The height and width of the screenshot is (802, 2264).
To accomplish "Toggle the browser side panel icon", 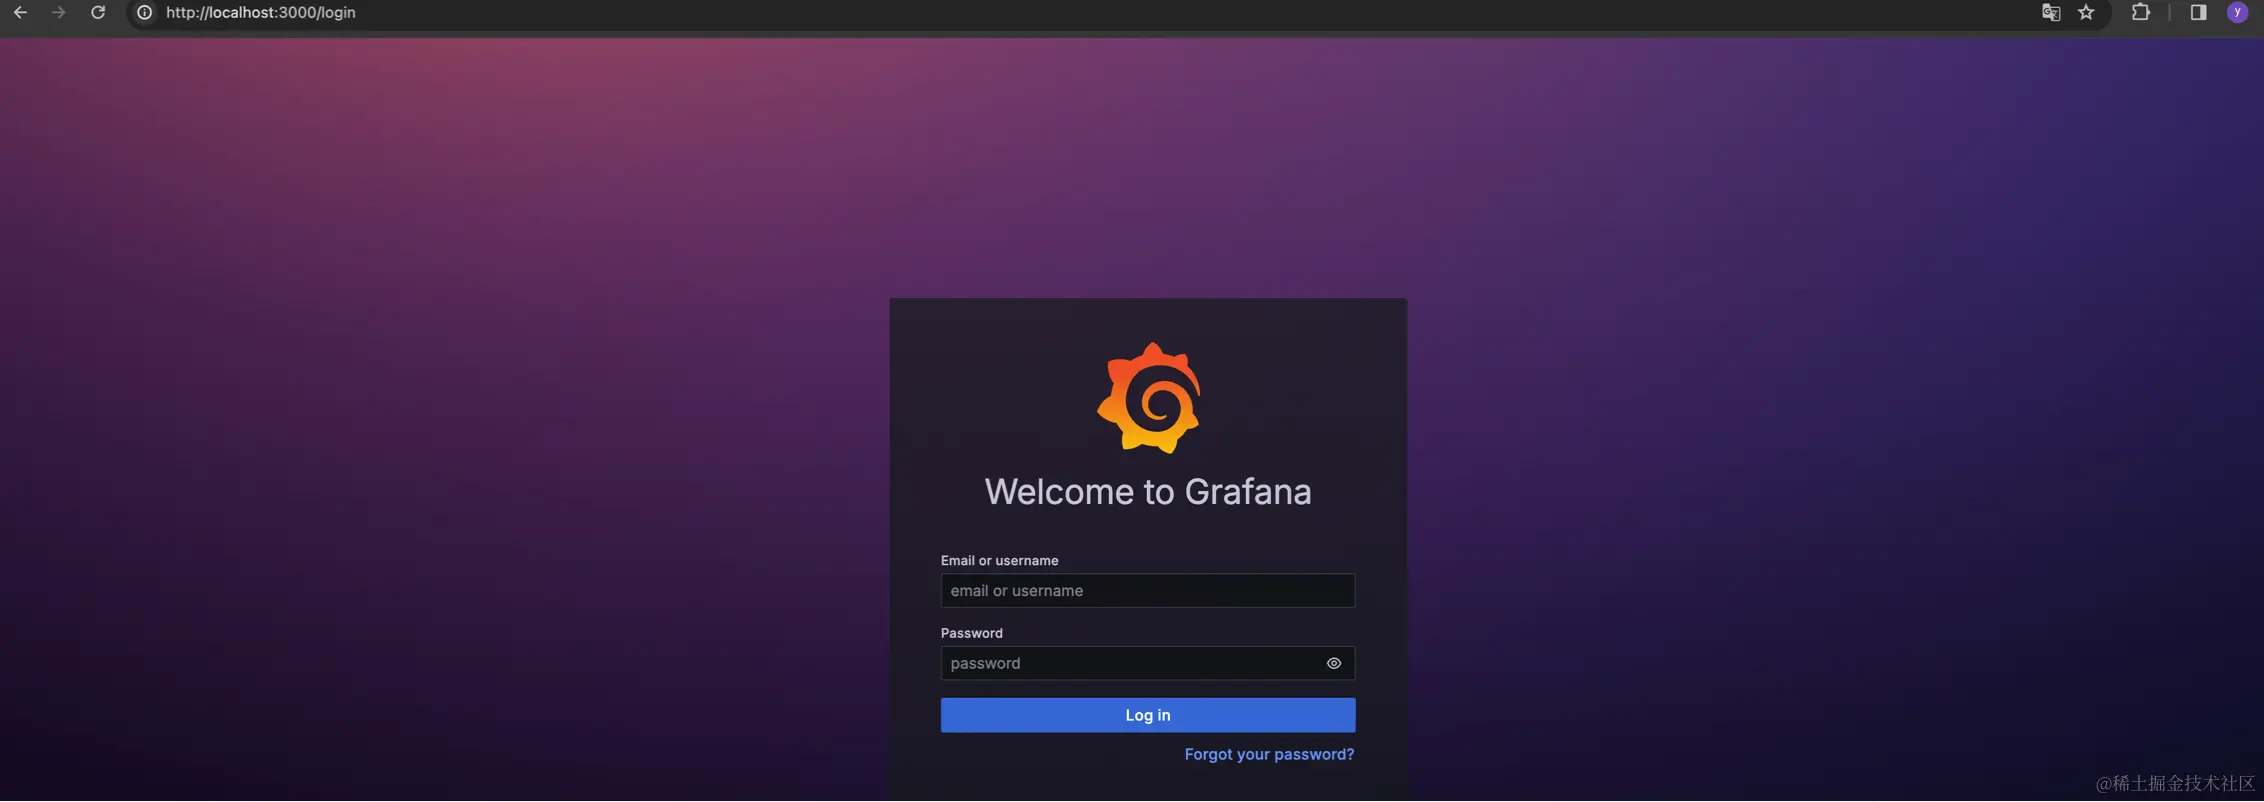I will 2198,13.
